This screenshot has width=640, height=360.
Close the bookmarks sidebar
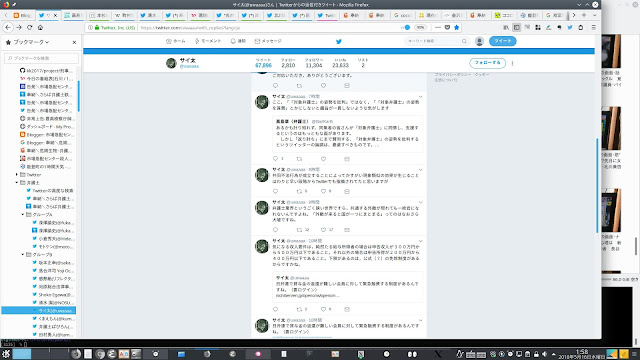74,42
